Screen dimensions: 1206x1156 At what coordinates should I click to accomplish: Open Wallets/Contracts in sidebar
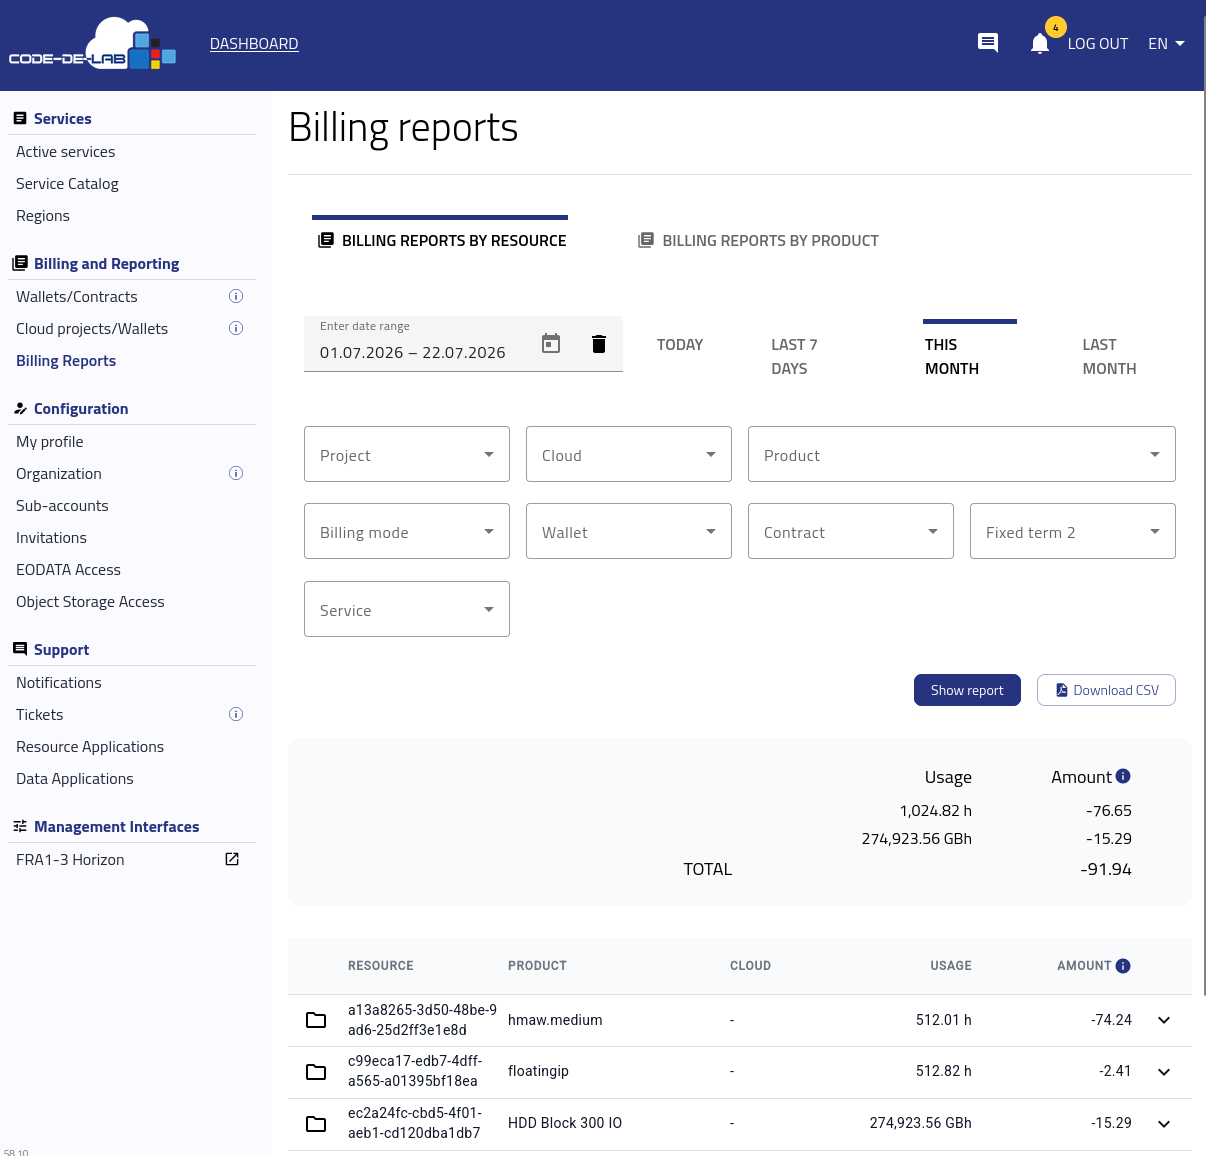coord(77,296)
